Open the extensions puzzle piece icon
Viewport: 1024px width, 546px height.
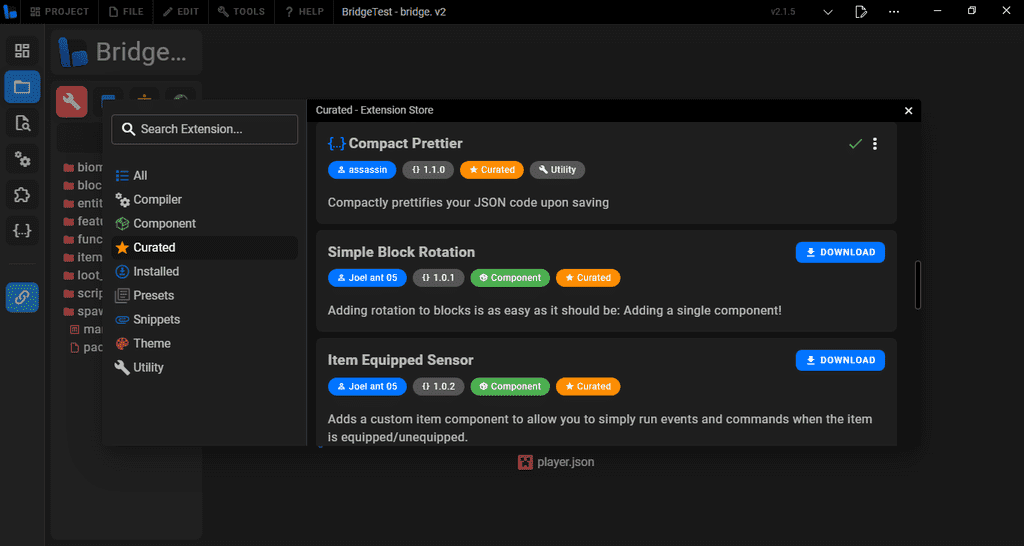click(22, 195)
